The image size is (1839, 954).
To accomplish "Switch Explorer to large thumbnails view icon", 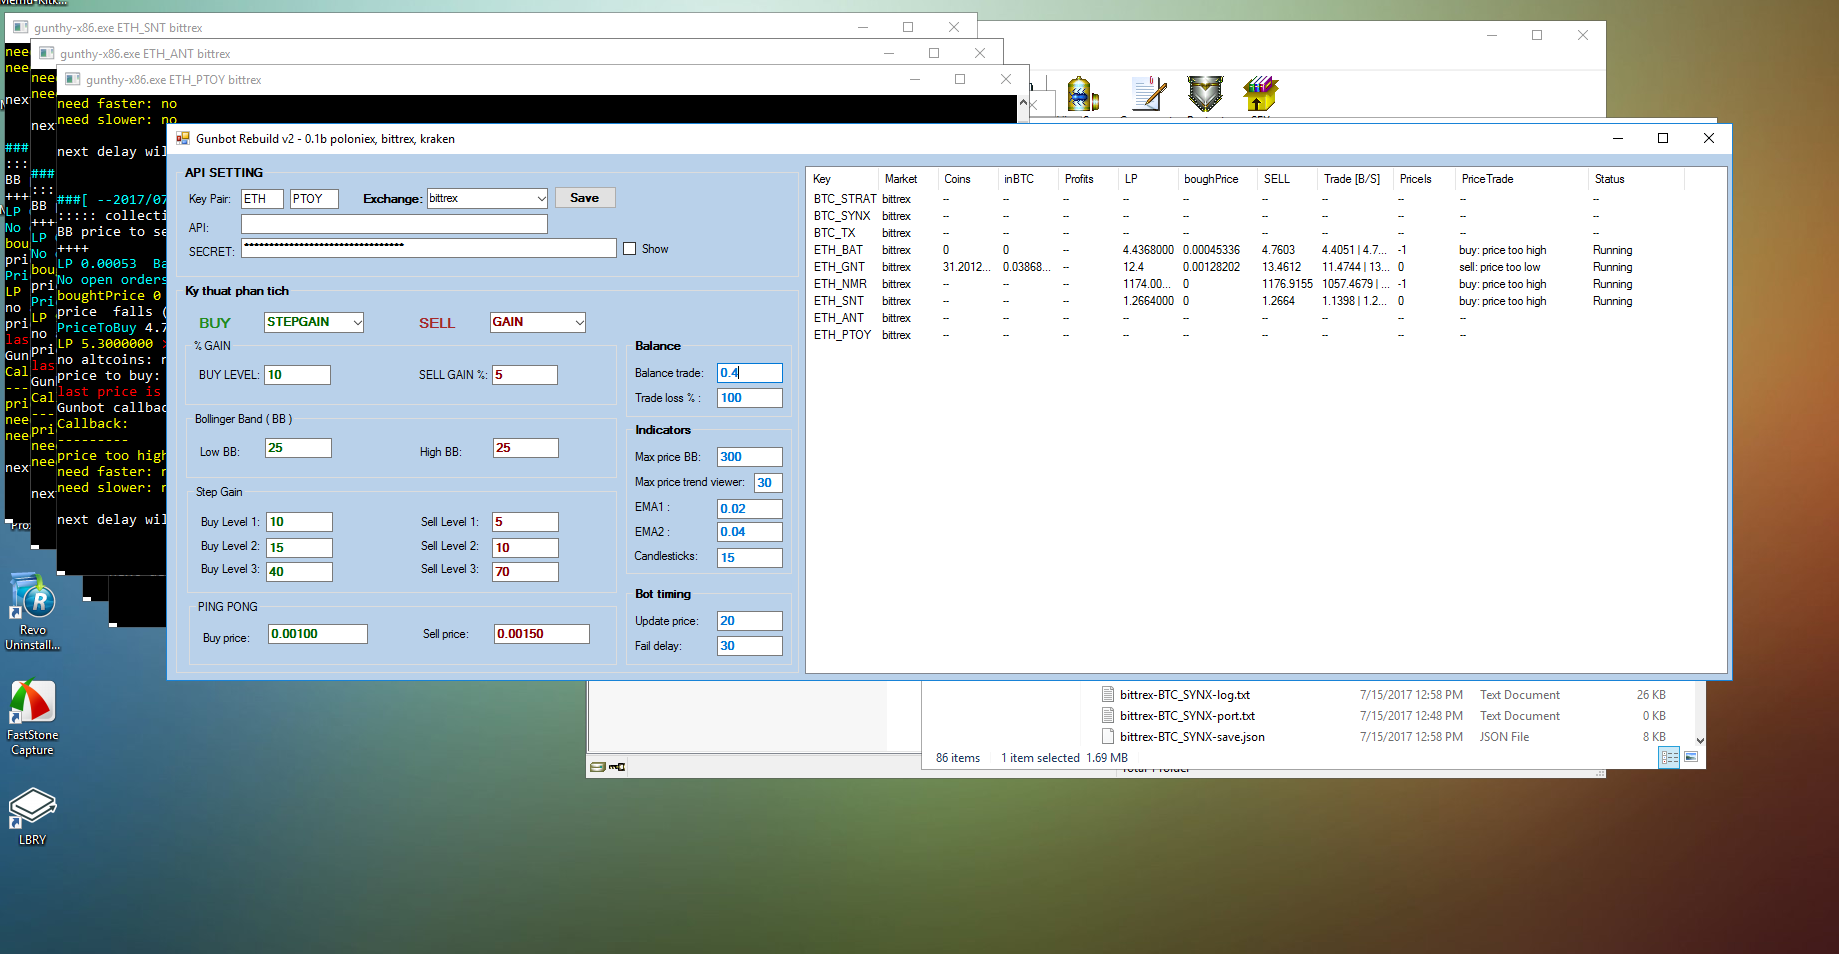I will pos(1691,758).
